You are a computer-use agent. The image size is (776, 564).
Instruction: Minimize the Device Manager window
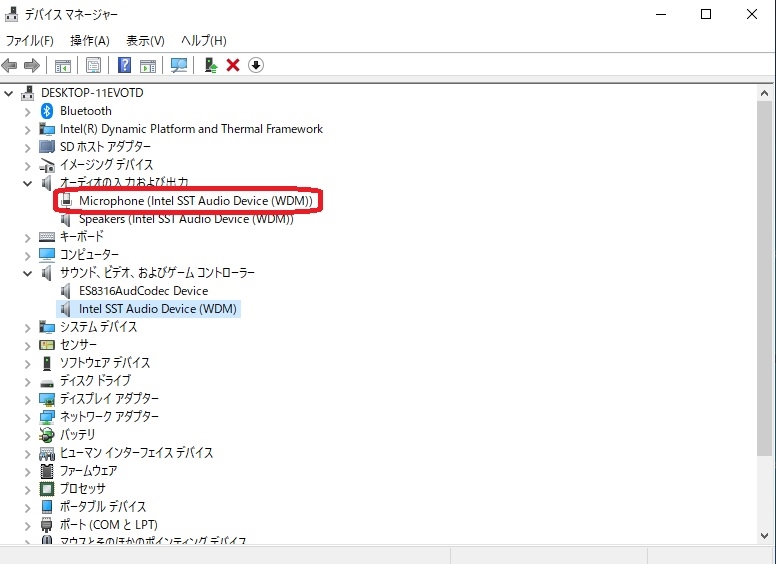pos(661,14)
